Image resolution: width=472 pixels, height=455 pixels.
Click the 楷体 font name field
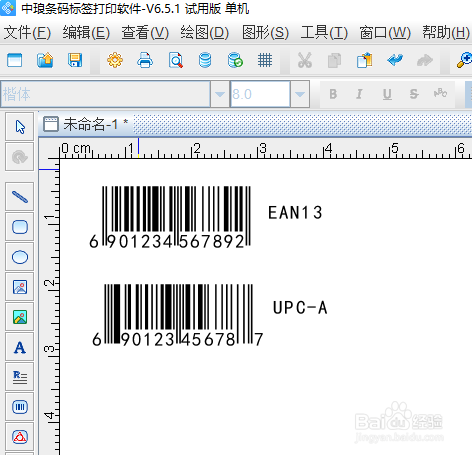click(105, 94)
